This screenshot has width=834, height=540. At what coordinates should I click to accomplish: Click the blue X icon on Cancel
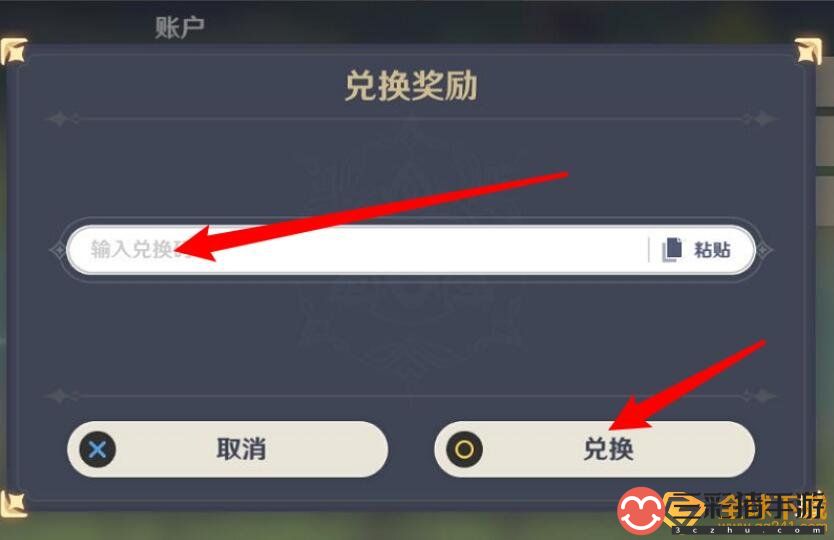97,450
